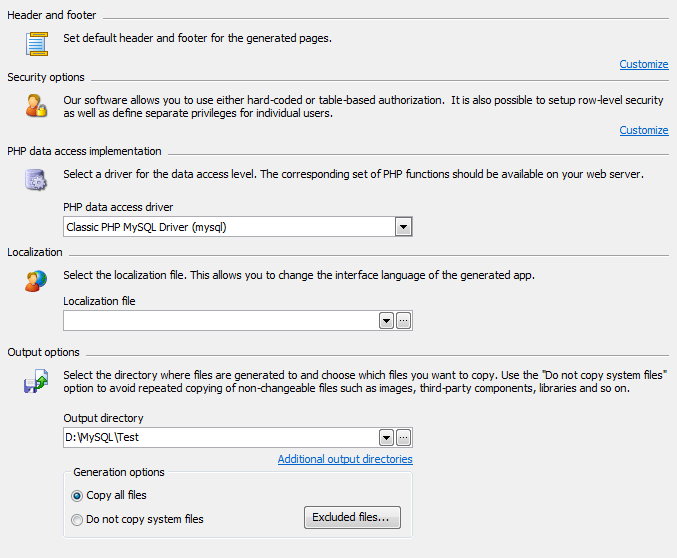The image size is (677, 558).
Task: Click the 'Localization file' label
Action: pyautogui.click(x=99, y=301)
